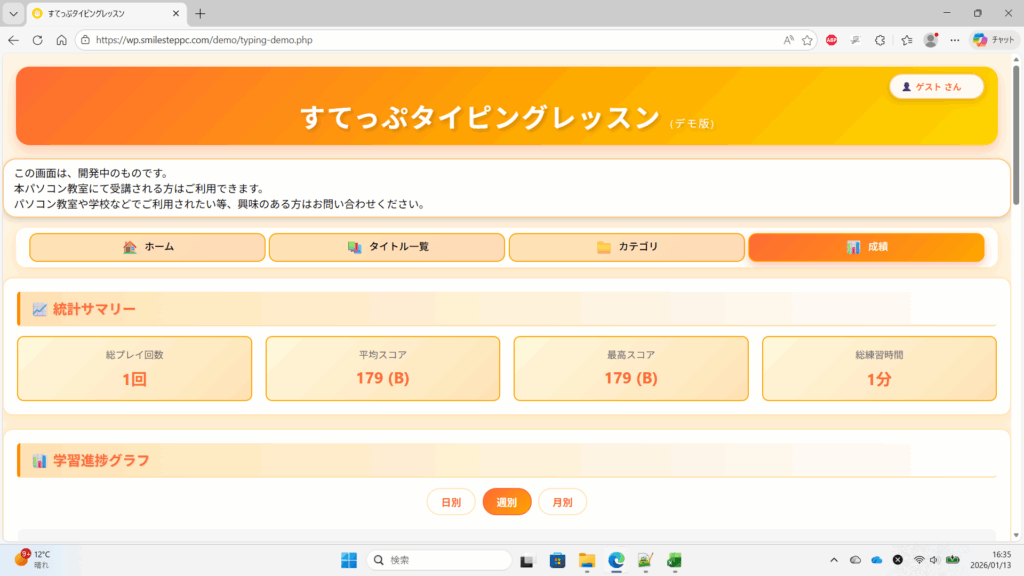Viewport: 1024px width, 576px height.
Task: Click the taskbar 検索 search box
Action: pos(440,560)
